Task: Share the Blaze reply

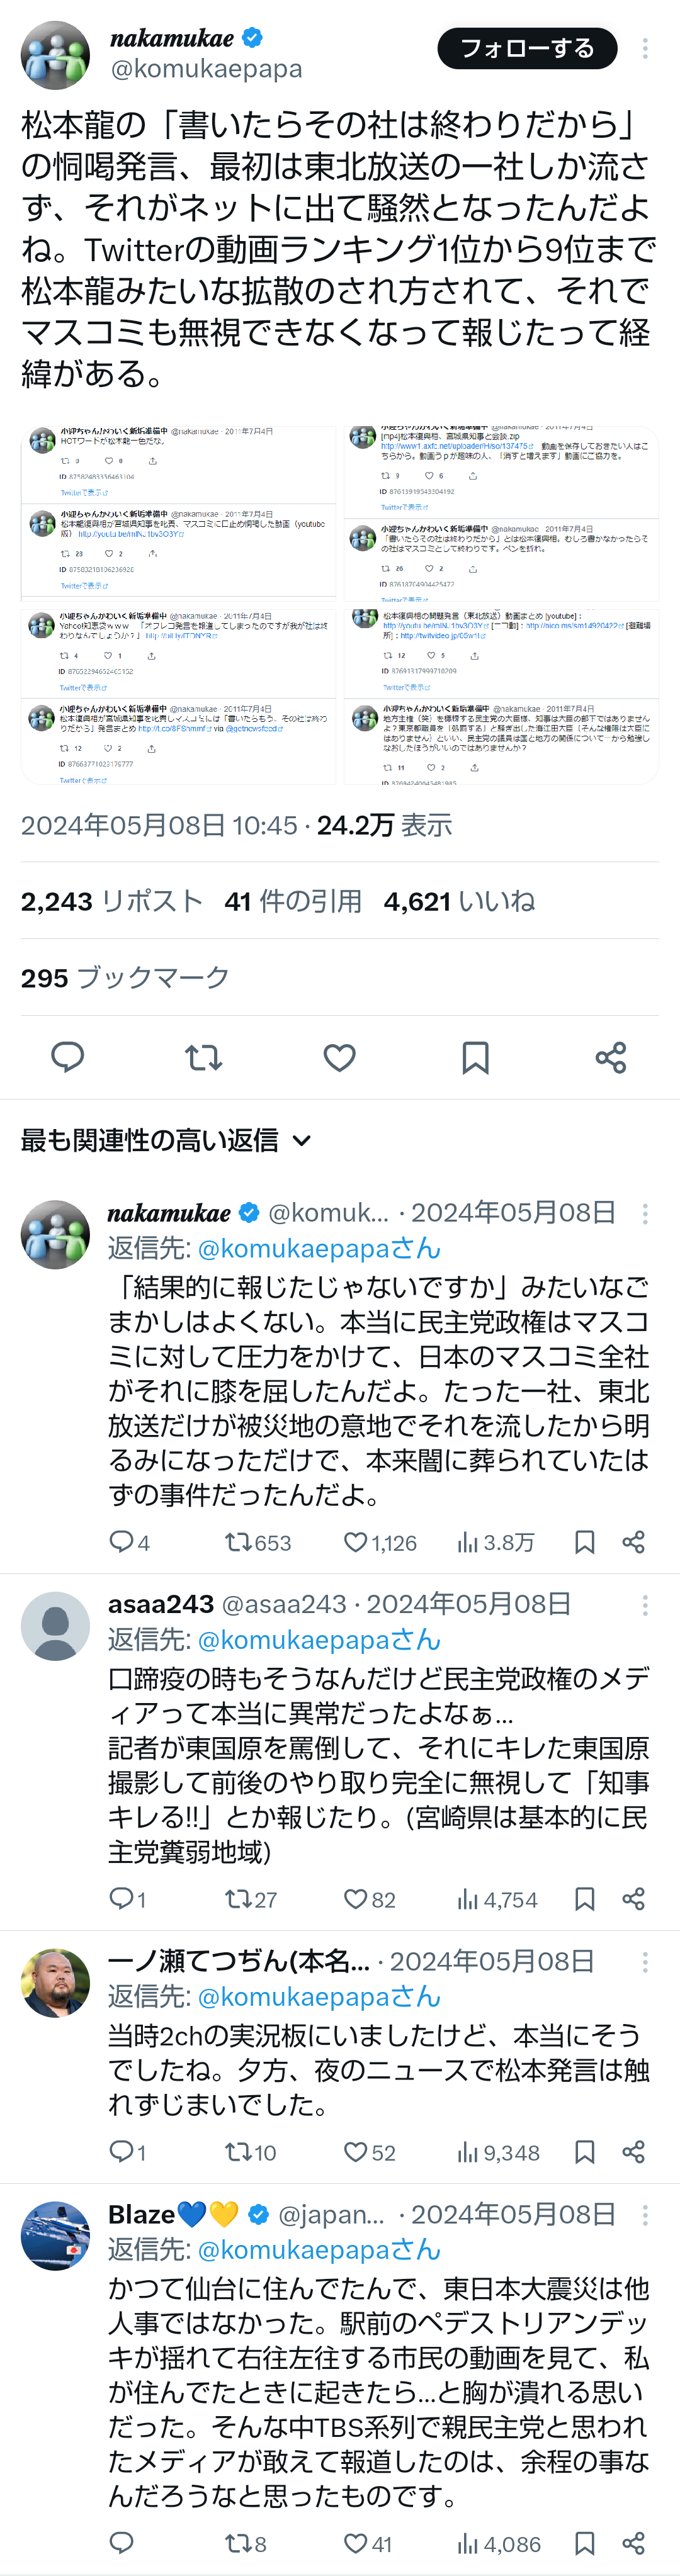Action: (x=633, y=2542)
